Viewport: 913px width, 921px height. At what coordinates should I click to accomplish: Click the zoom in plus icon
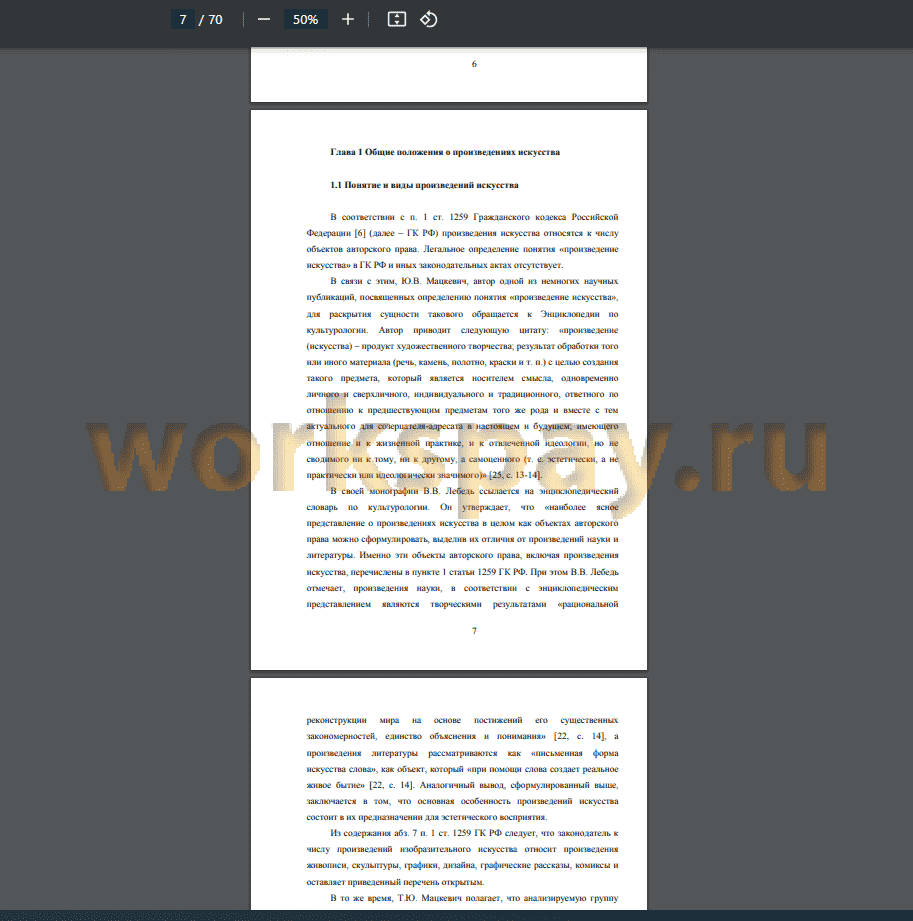[348, 19]
